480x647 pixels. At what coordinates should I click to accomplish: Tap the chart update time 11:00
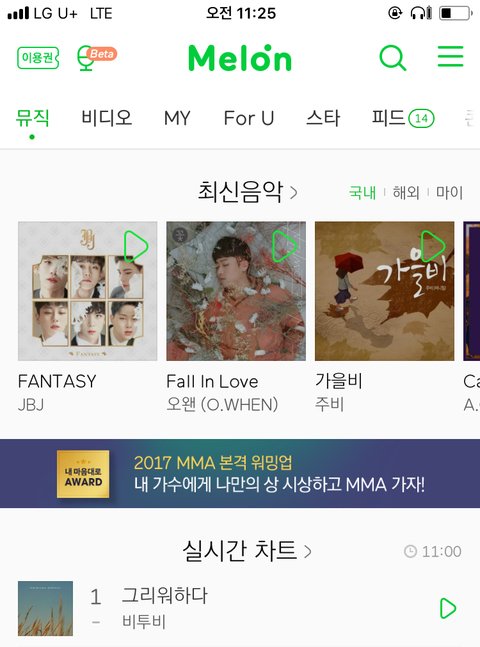(x=433, y=551)
